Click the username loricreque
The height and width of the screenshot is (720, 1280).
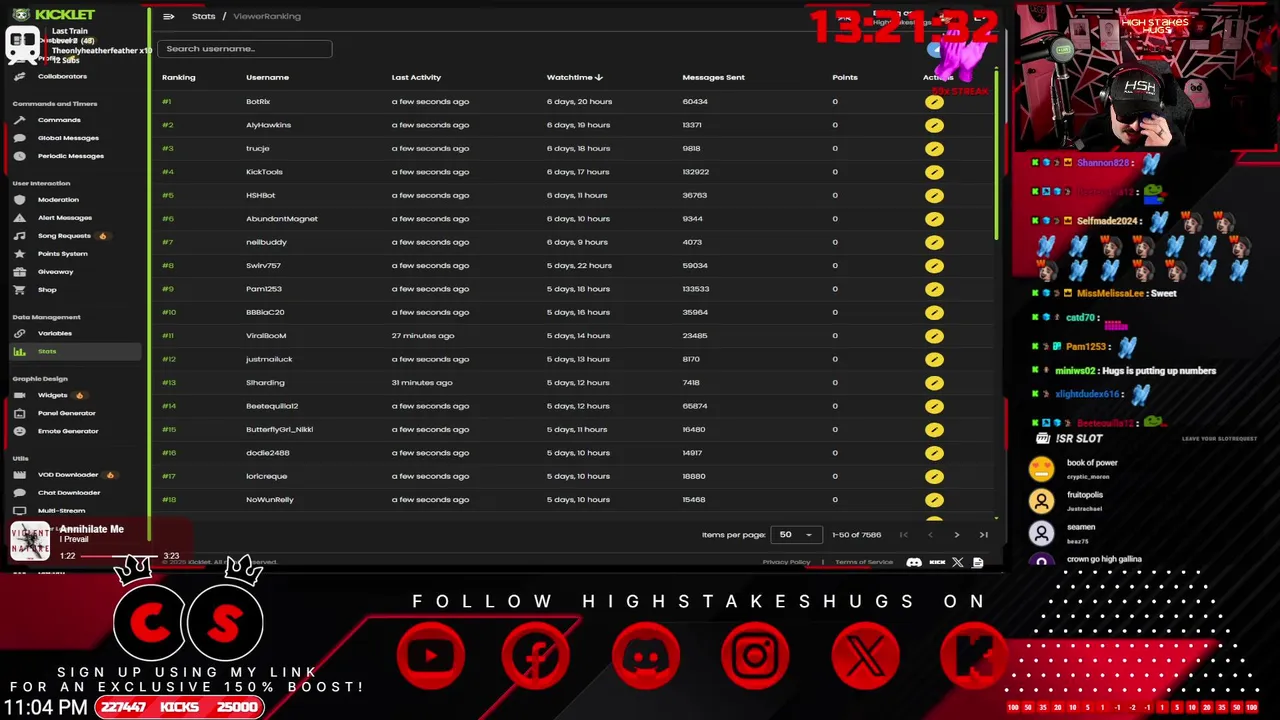(267, 476)
